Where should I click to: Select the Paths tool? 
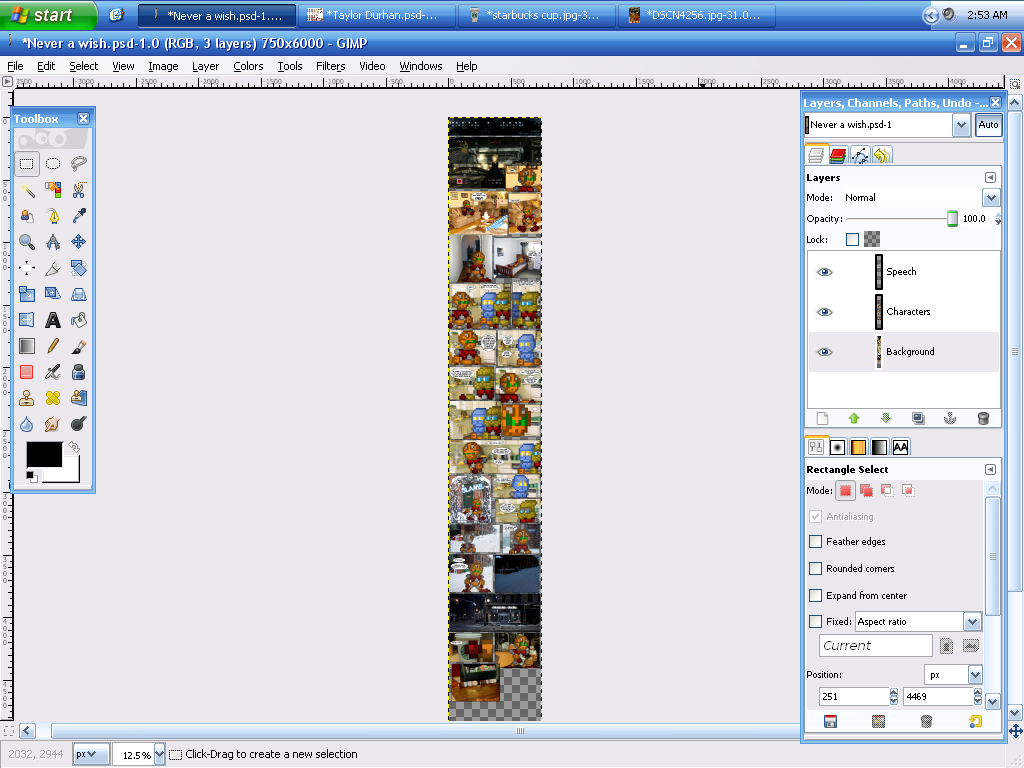click(x=53, y=216)
